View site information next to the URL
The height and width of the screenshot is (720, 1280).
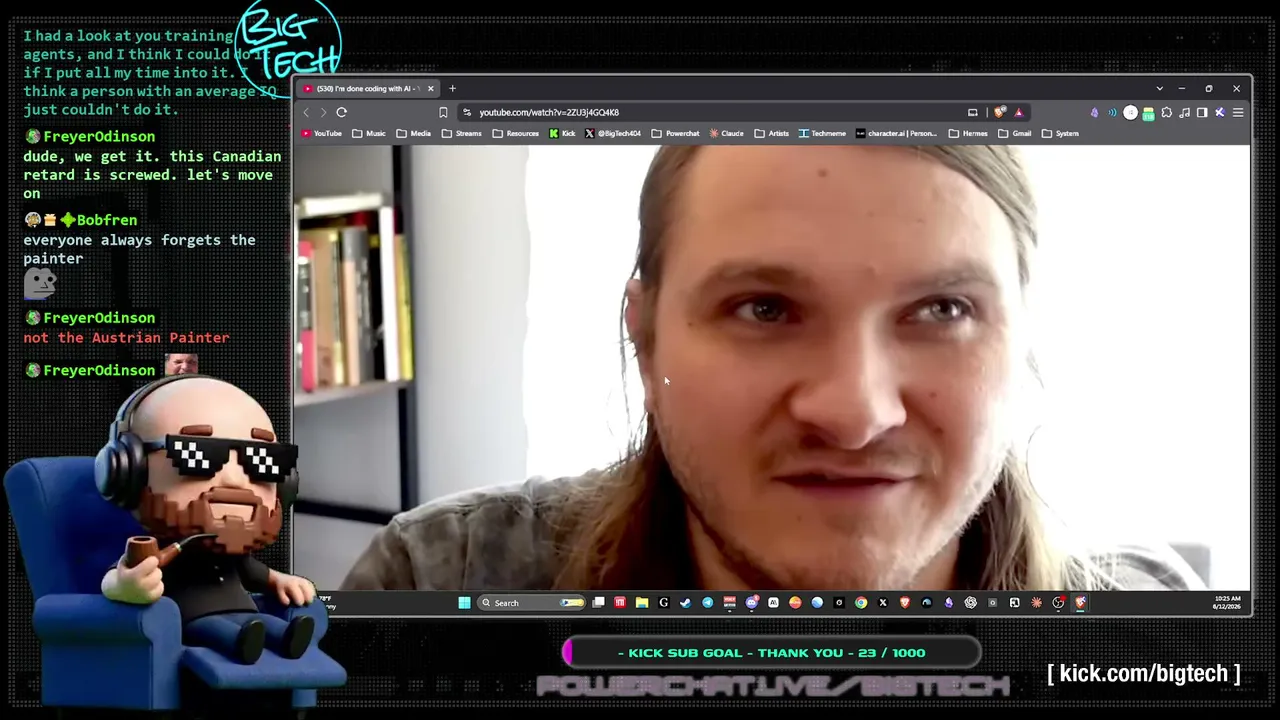pyautogui.click(x=467, y=112)
